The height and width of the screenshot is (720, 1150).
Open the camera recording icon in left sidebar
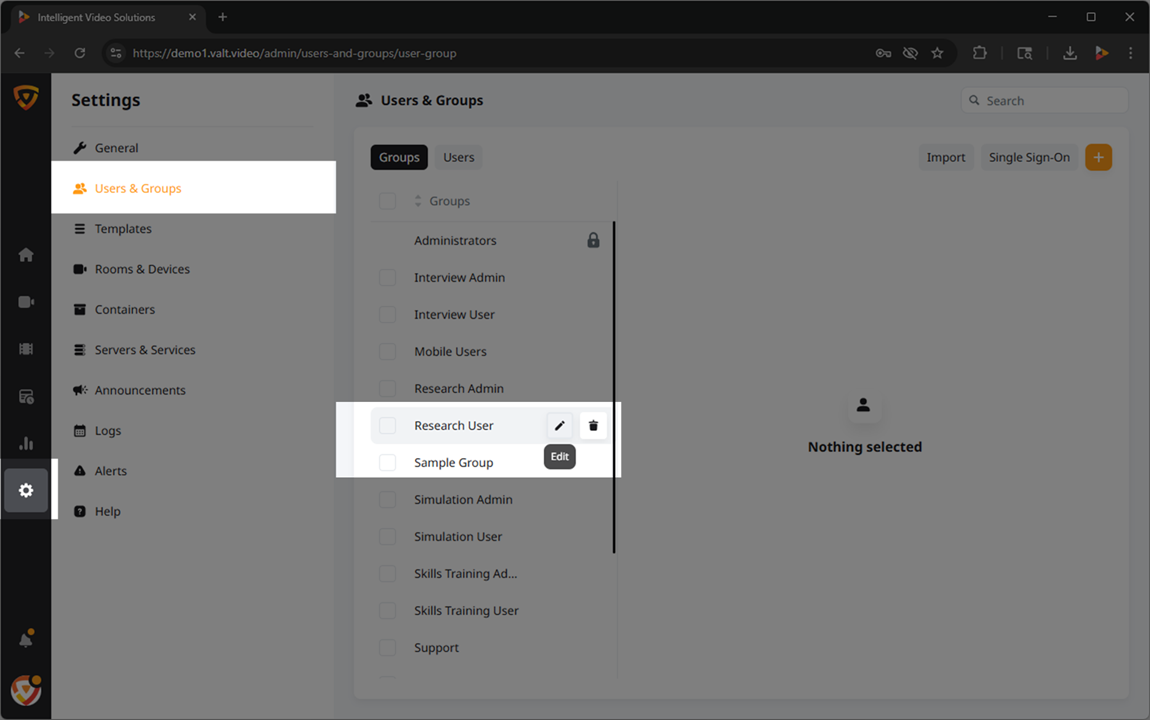coord(26,302)
